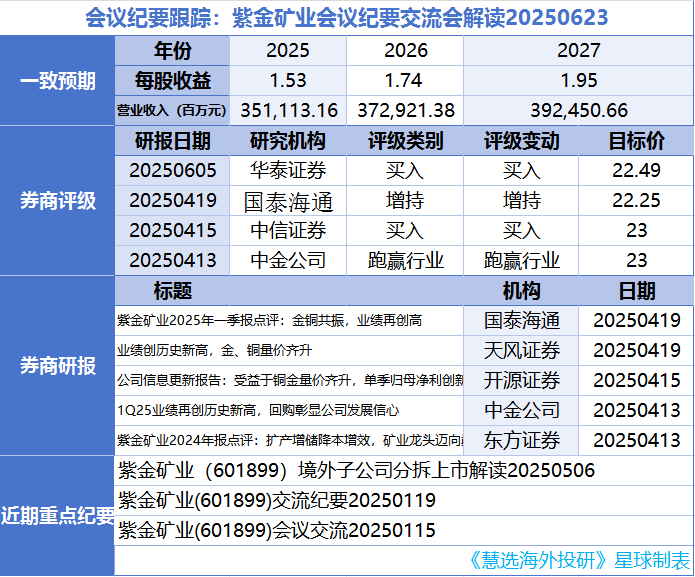Click 跑赢行业 in 评级变动 column
This screenshot has height=577, width=695.
521,260
